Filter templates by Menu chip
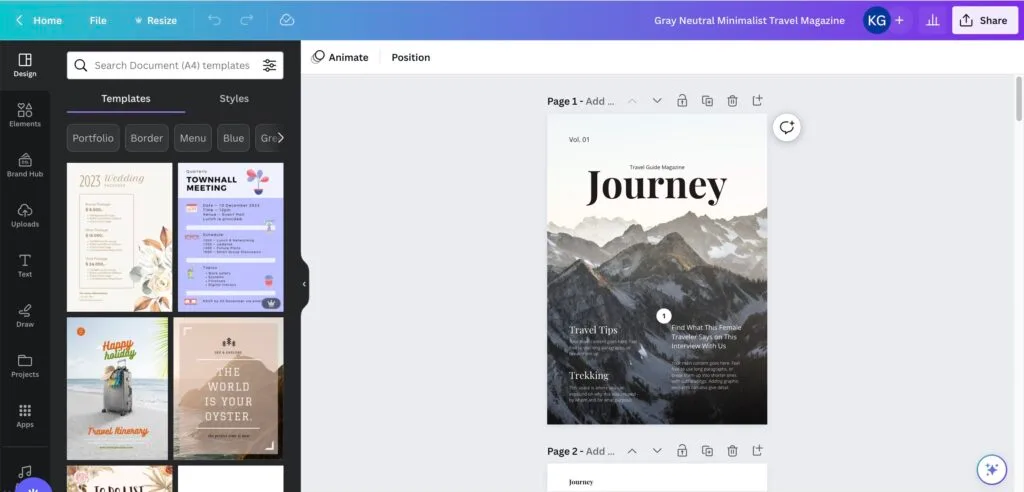The image size is (1024, 492). [x=193, y=138]
